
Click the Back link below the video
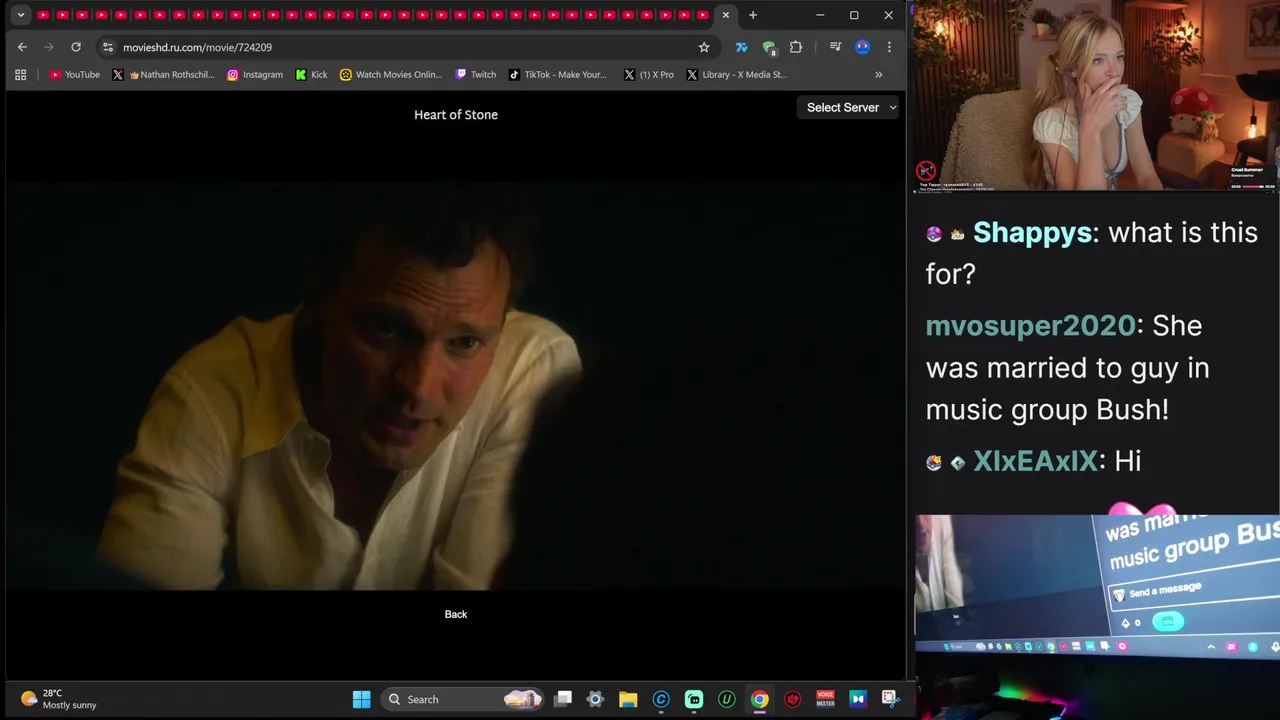pos(456,614)
